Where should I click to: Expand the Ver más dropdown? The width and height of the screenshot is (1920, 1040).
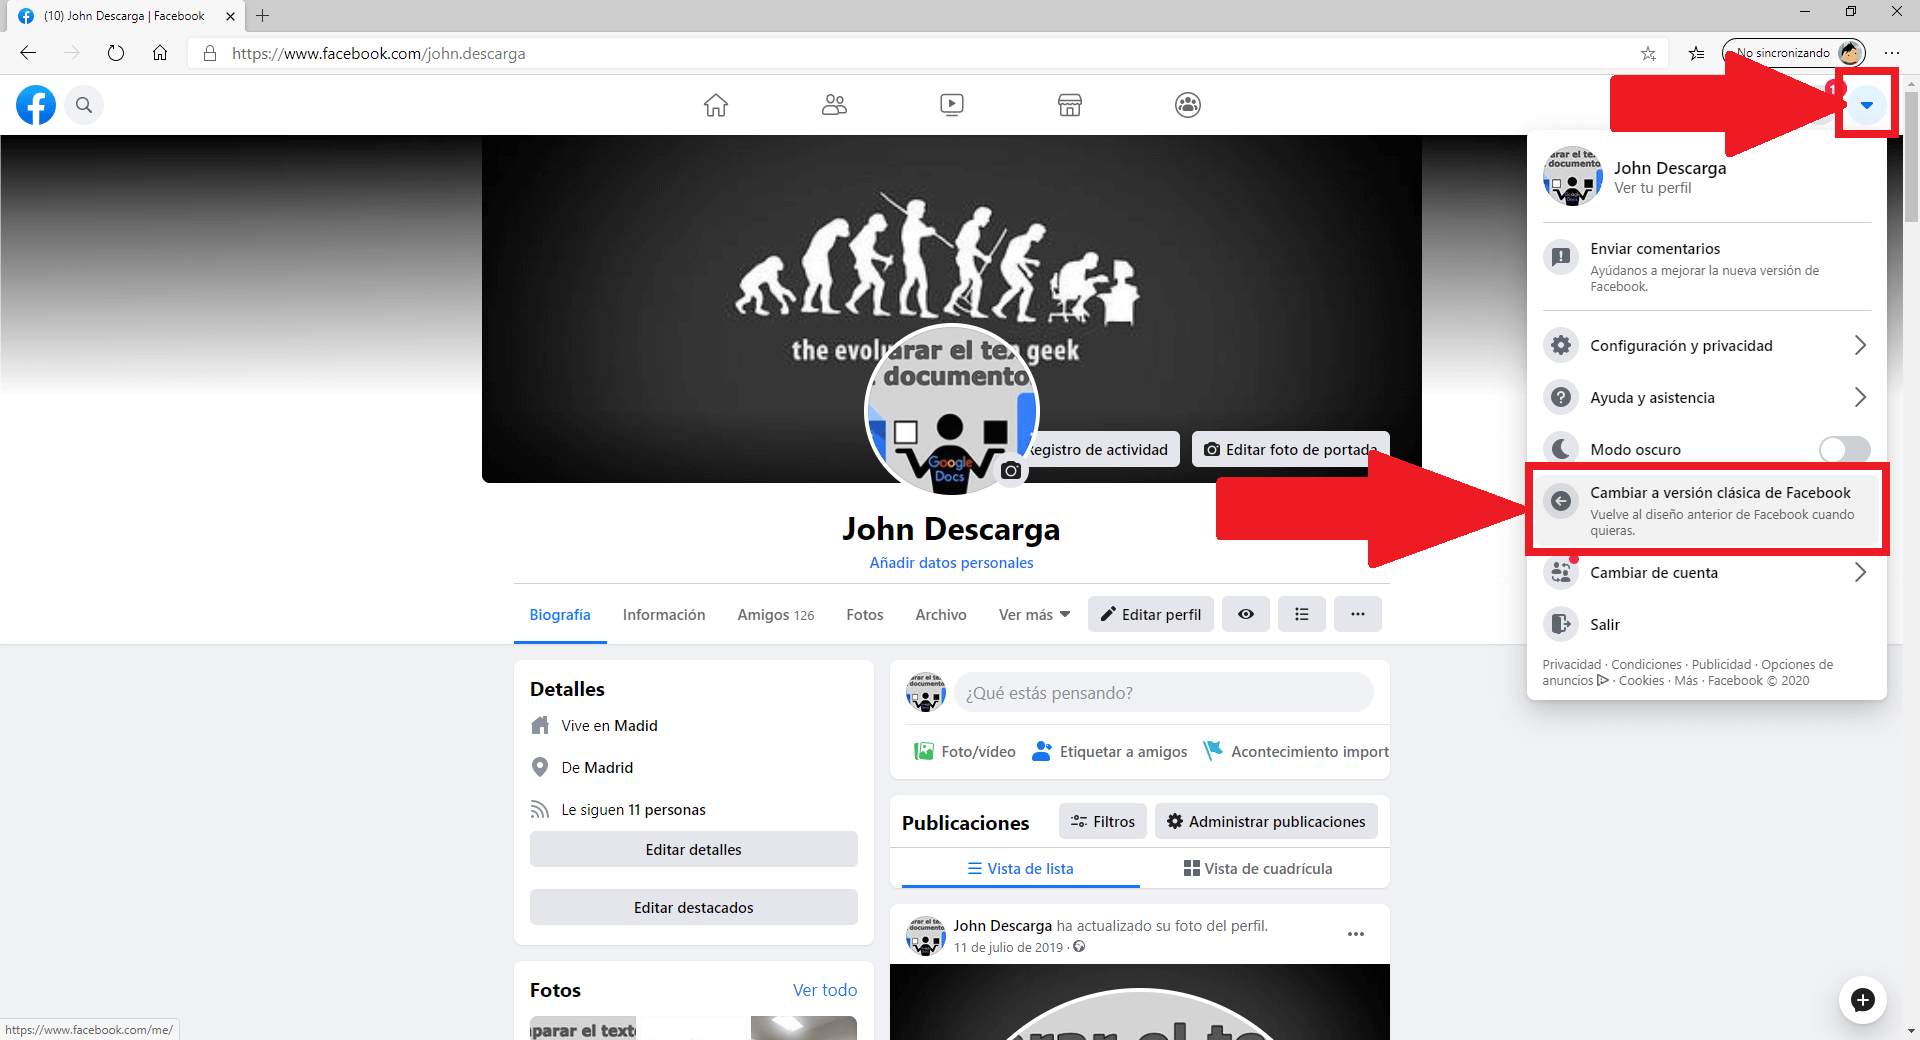click(x=1034, y=615)
